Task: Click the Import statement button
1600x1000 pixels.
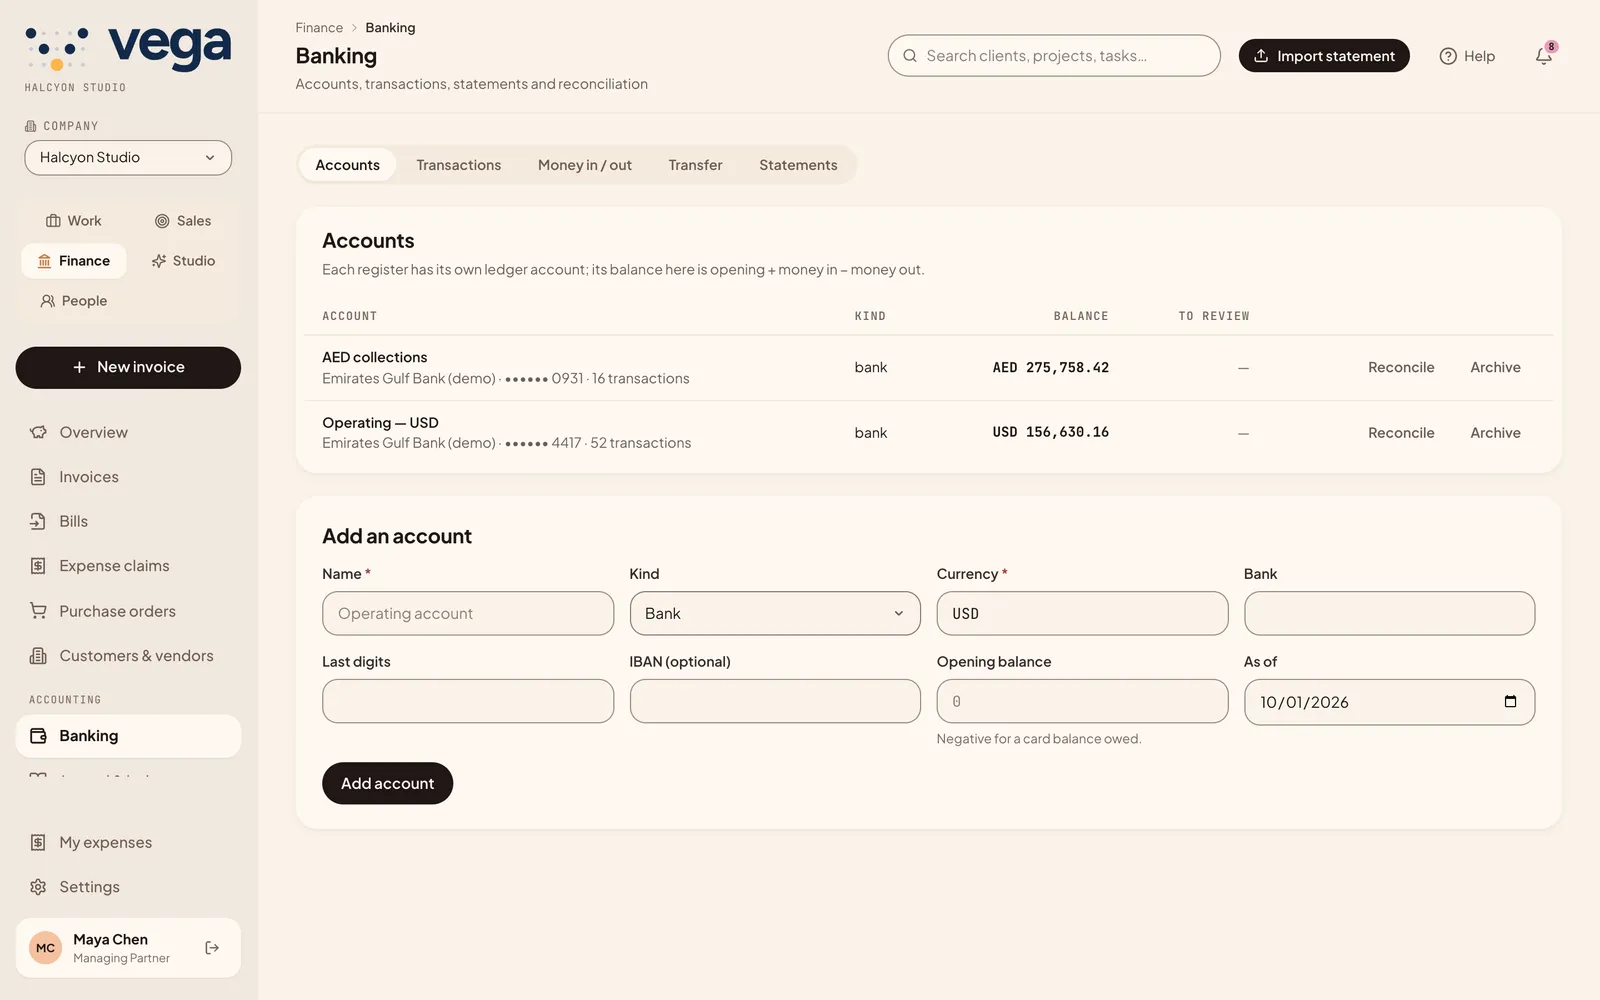Action: [1324, 56]
